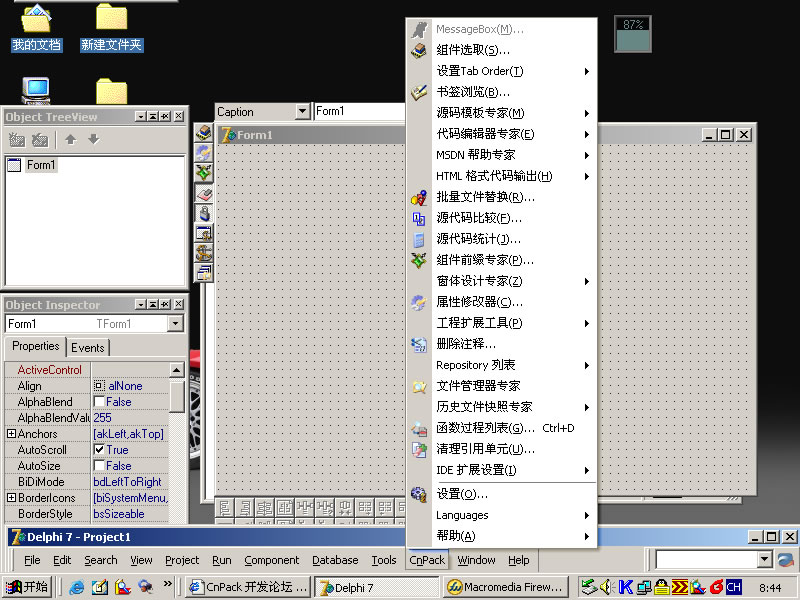Click the 开始 Start button

[x=28, y=587]
